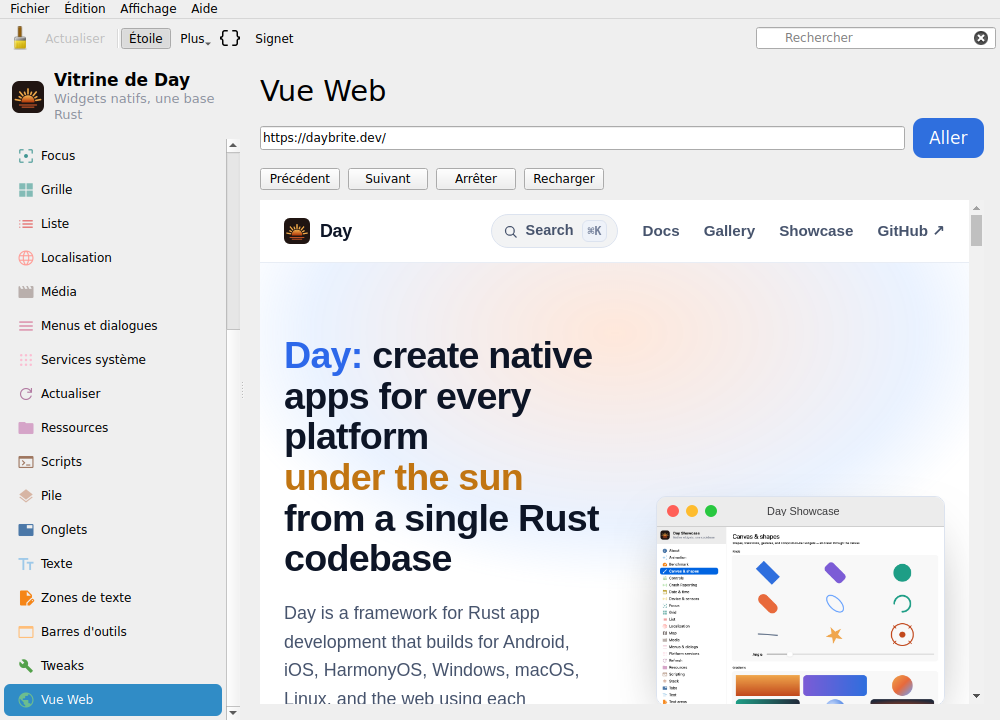Click the sidebar scrollbar thumb
This screenshot has width=1000, height=720.
[x=233, y=241]
